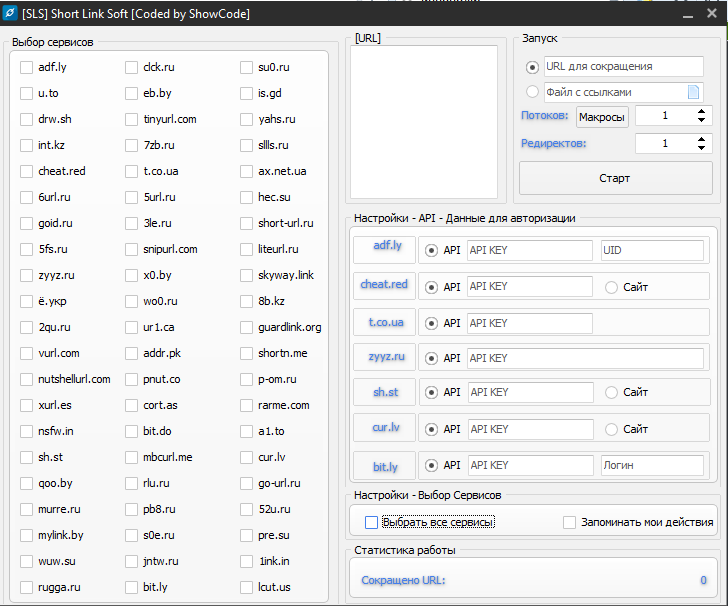728x606 pixels.
Task: Select the Файл с ссылками radio button
Action: [532, 92]
